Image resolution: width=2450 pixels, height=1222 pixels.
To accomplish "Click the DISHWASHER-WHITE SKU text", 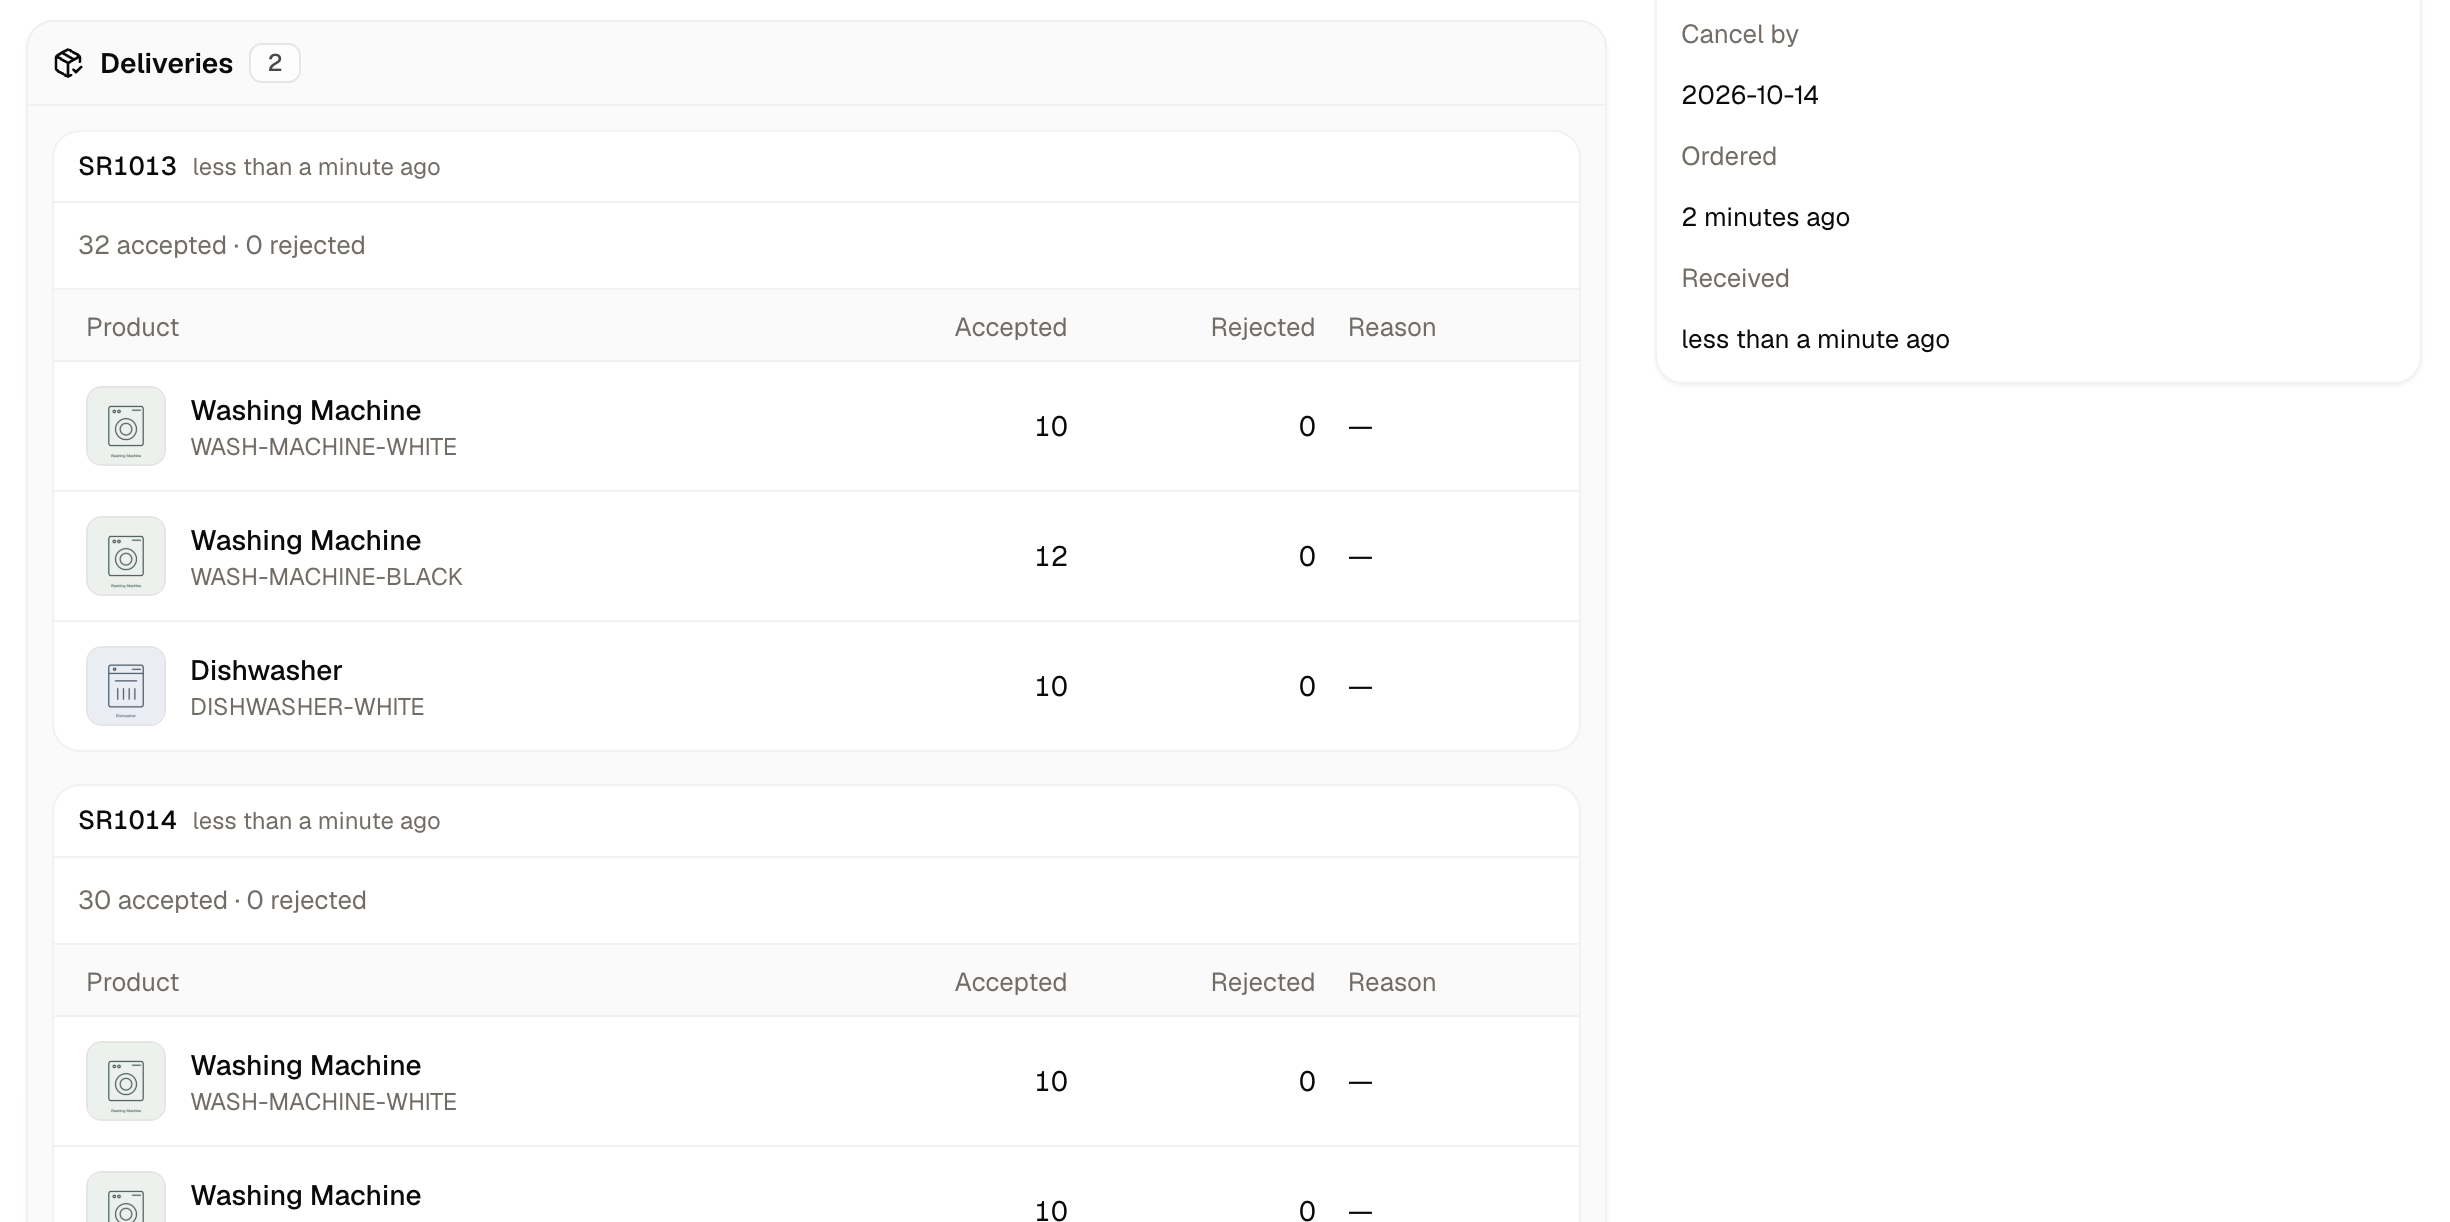I will [x=307, y=707].
